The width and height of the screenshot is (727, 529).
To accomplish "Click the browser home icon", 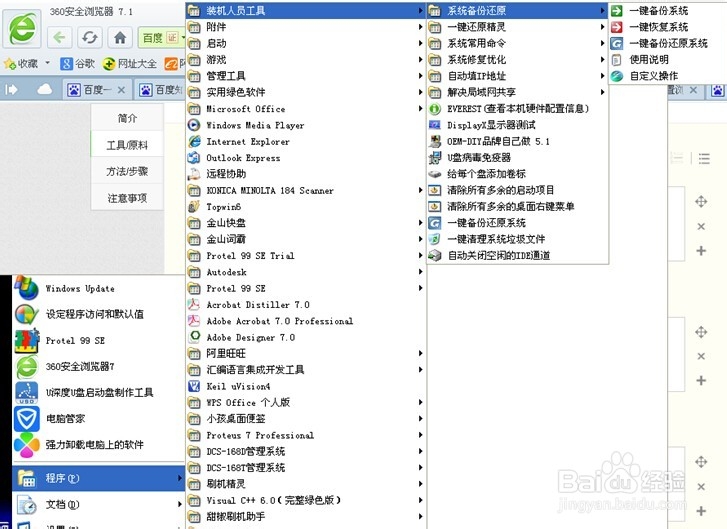I will pos(120,37).
